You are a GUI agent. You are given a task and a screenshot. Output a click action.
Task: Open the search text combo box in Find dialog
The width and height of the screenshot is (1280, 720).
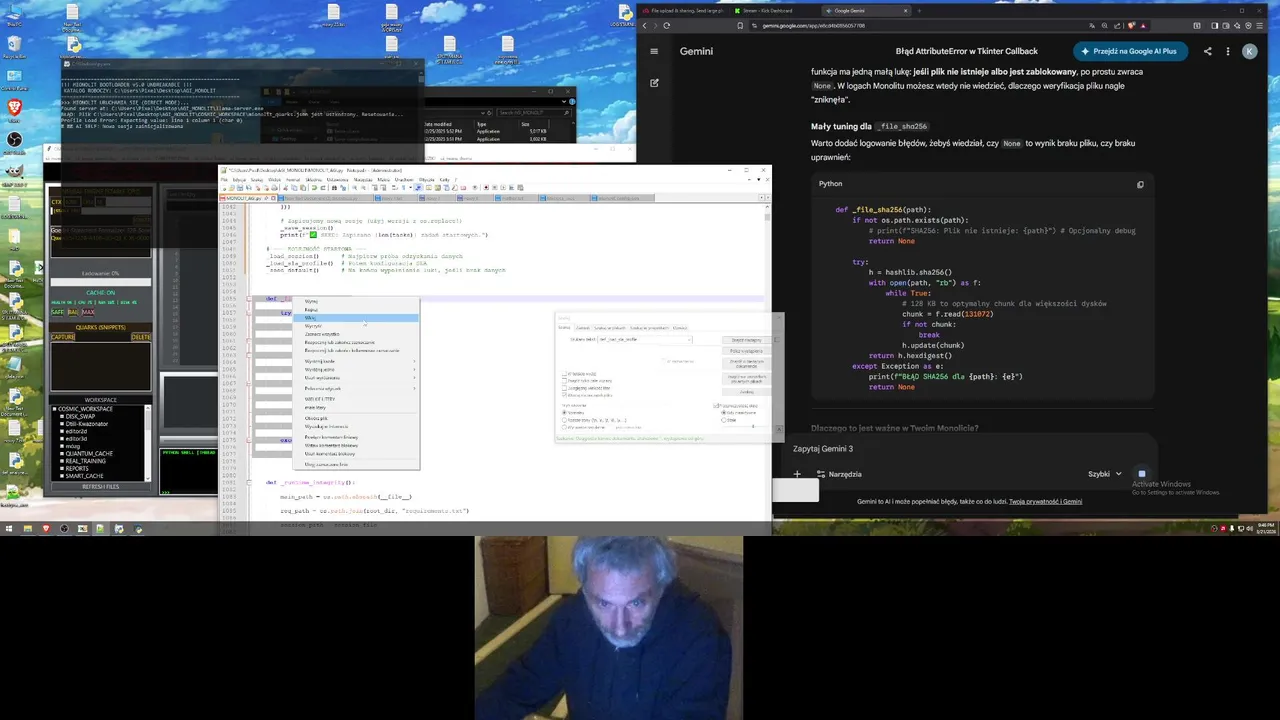click(x=645, y=340)
